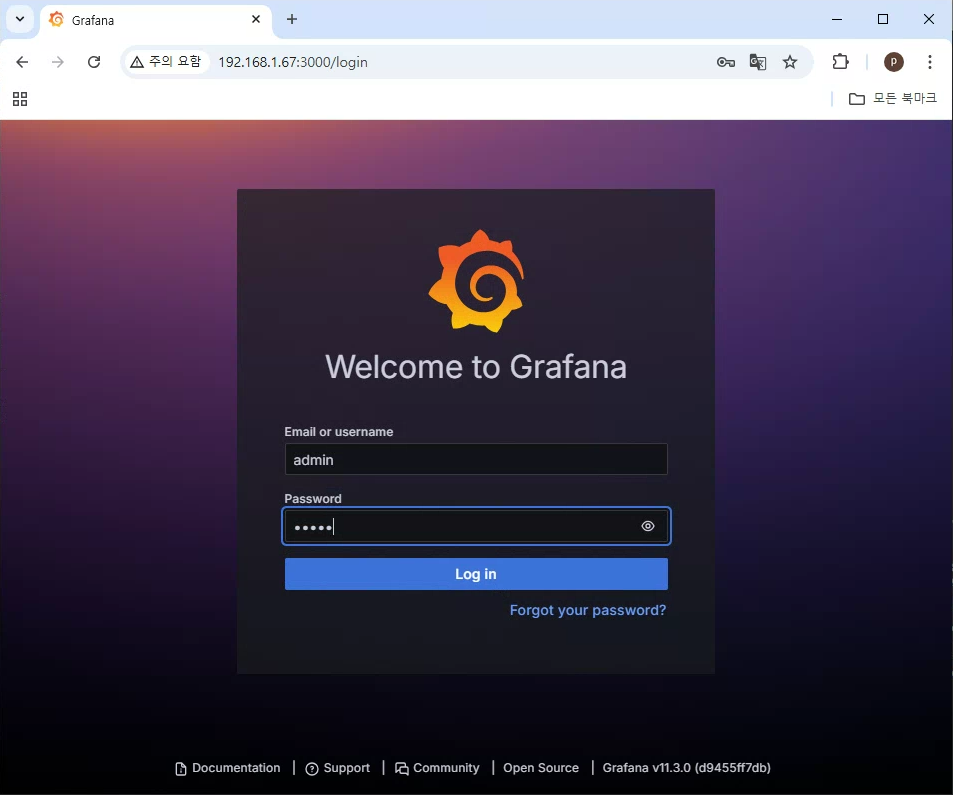Maximize the Chrome window
This screenshot has width=953, height=795.
point(882,19)
